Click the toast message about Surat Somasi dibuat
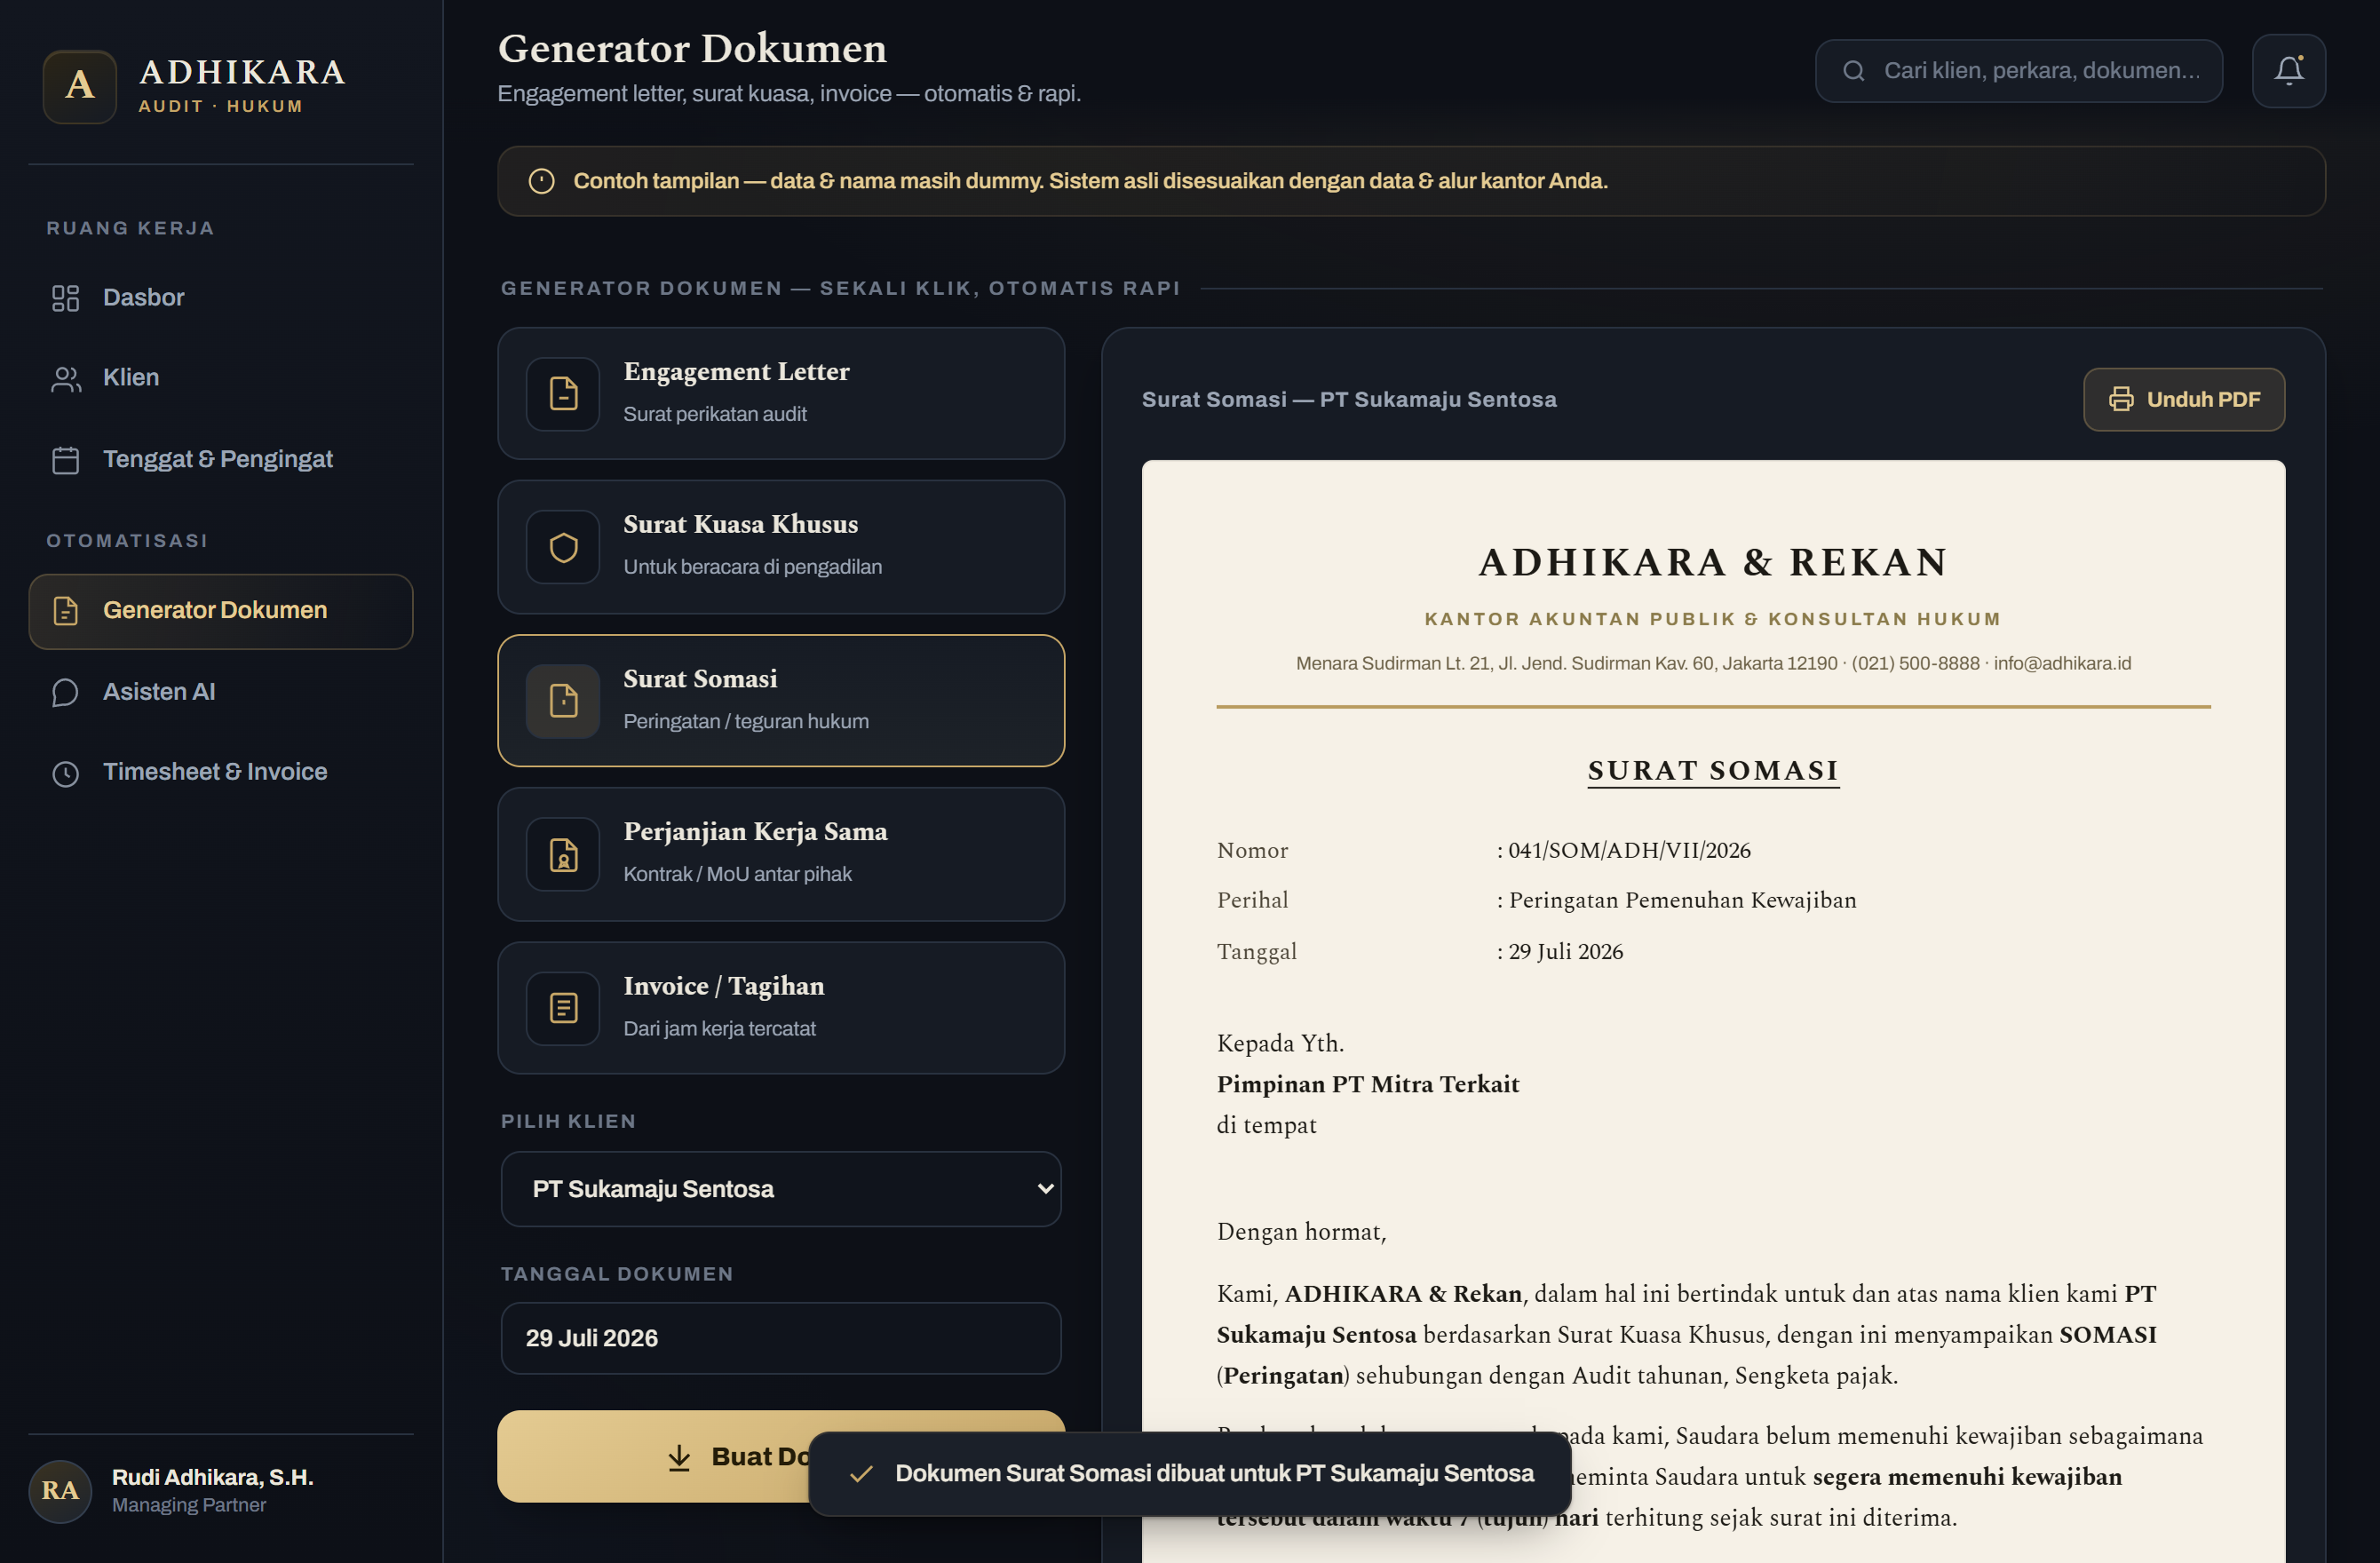Screen dimensions: 2380x1563 click(1214, 1474)
